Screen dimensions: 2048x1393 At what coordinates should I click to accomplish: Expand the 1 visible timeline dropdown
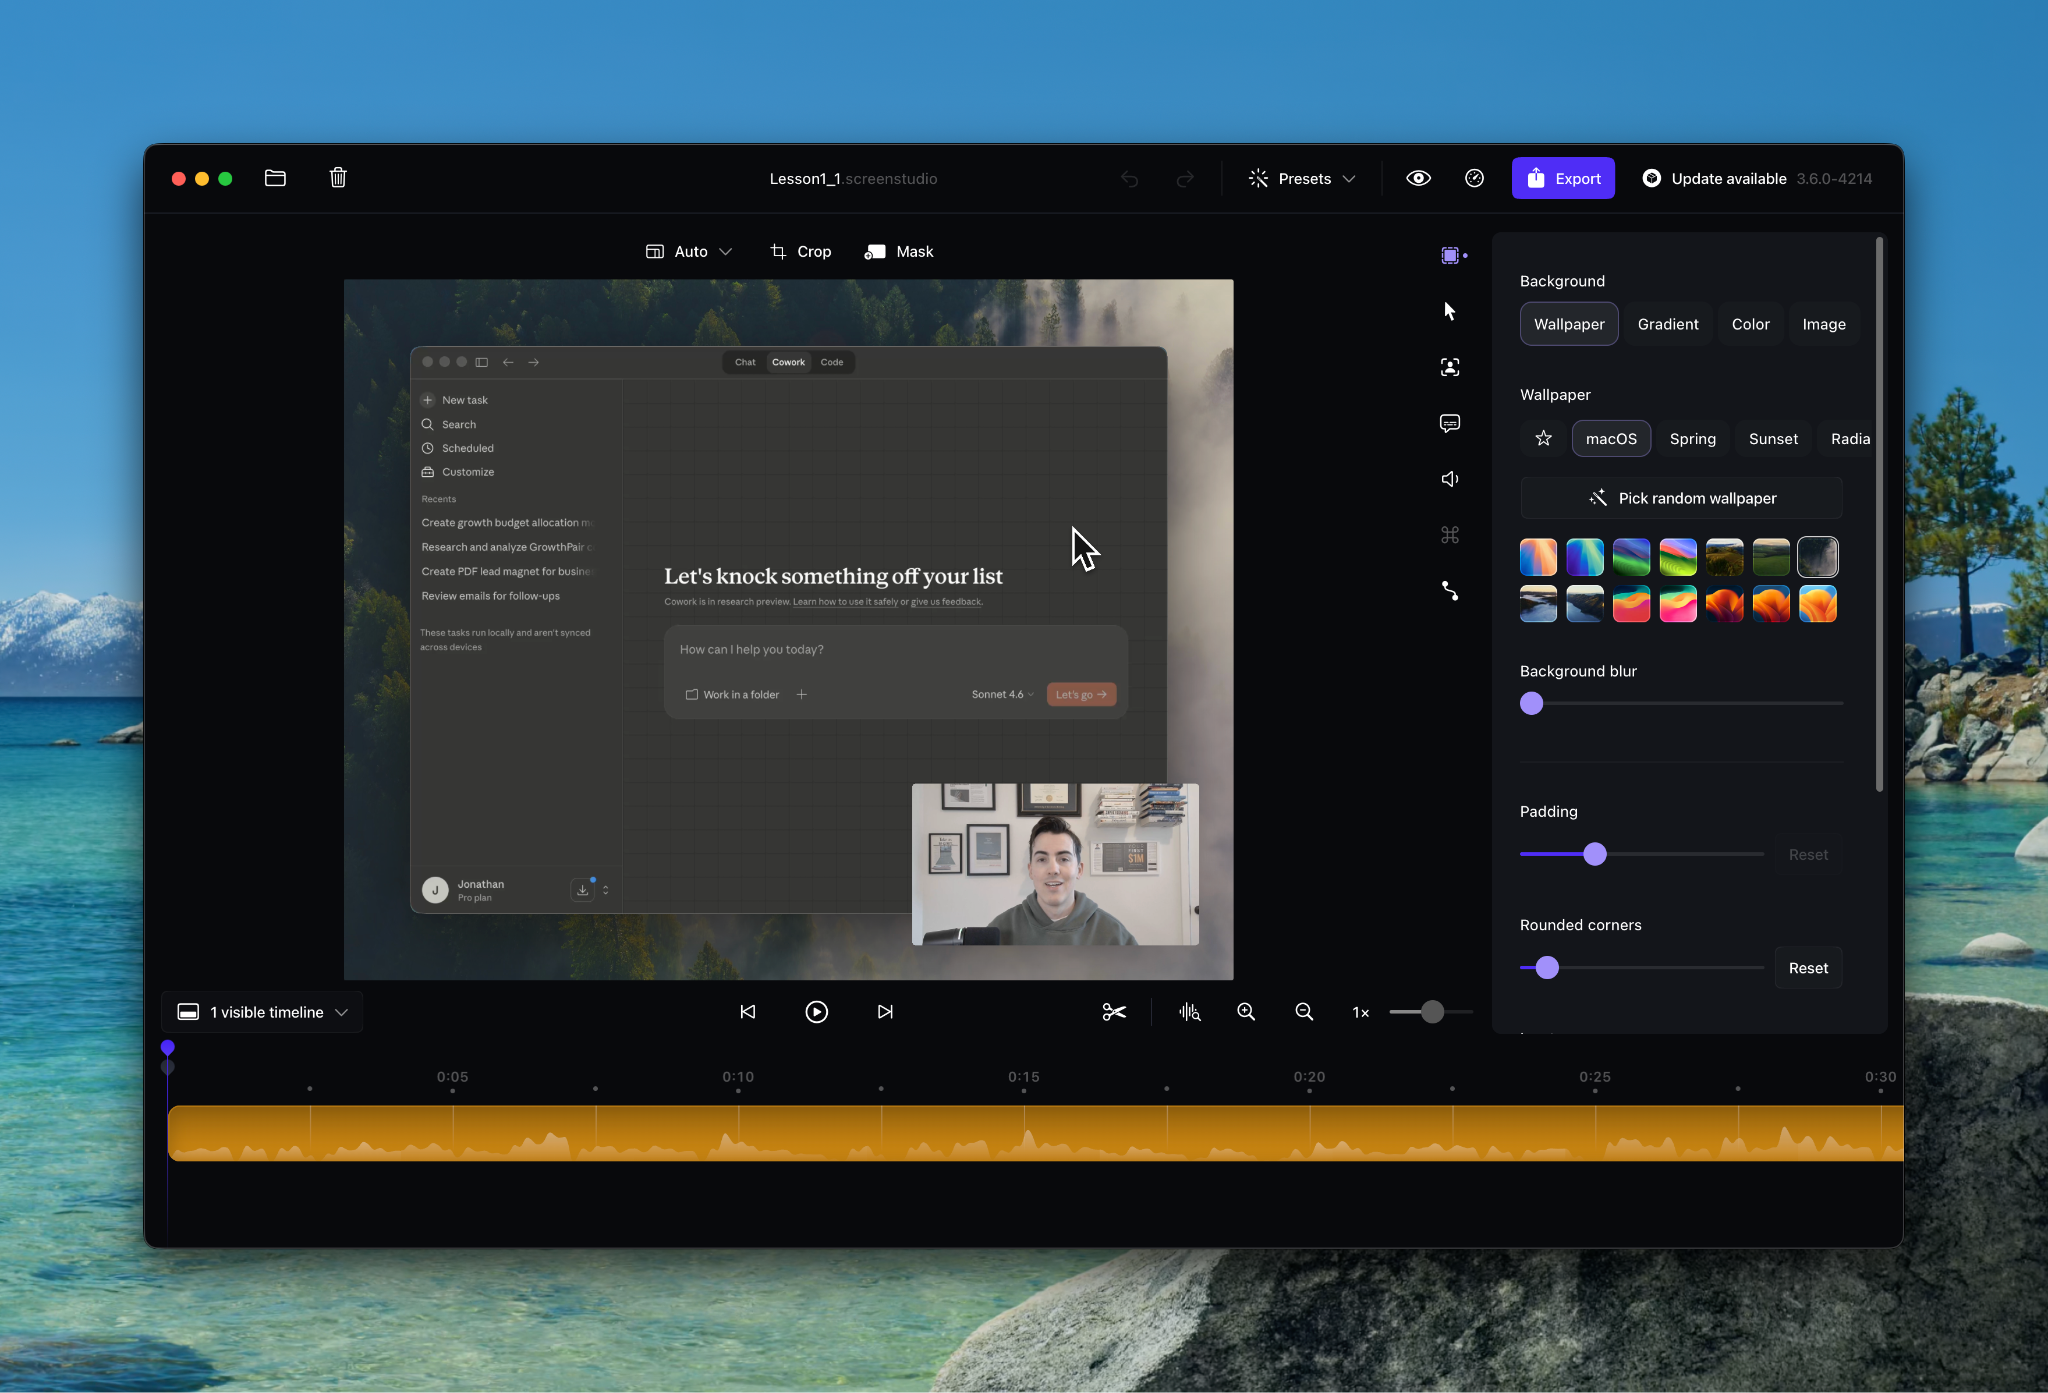[x=262, y=1012]
